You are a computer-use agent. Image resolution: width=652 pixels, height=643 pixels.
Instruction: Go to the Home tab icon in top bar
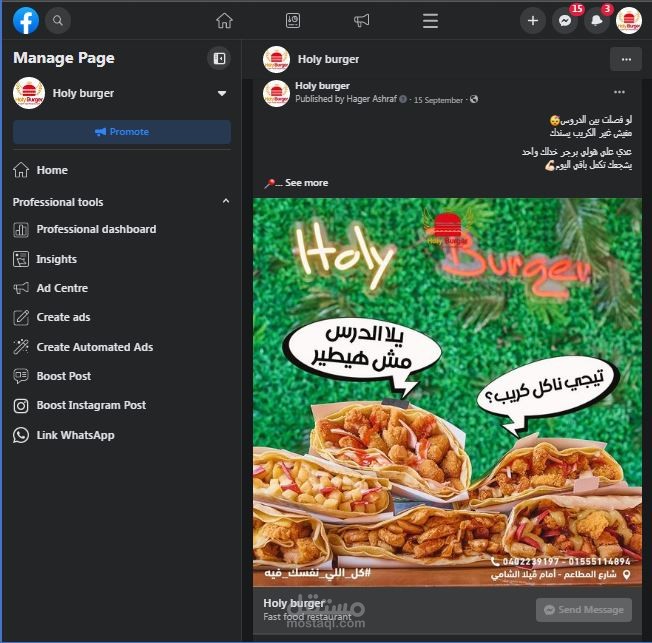pos(224,20)
